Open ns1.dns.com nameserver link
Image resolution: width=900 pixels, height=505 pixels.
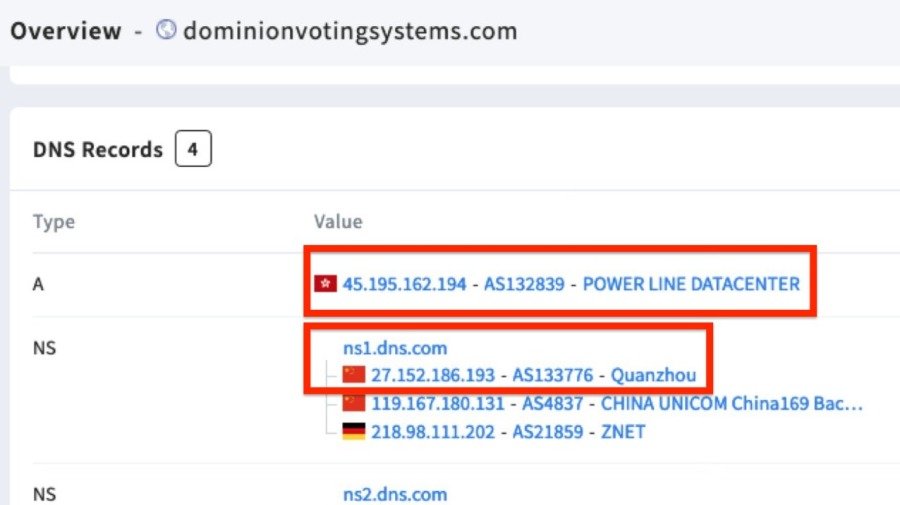coord(395,348)
